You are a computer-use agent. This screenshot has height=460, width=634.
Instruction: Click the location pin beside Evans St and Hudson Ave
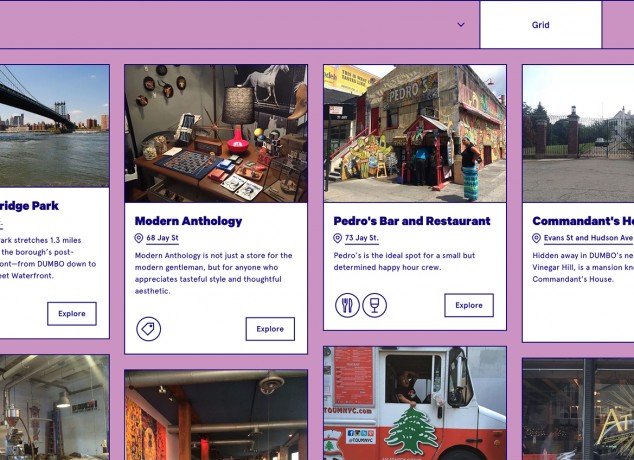point(537,238)
